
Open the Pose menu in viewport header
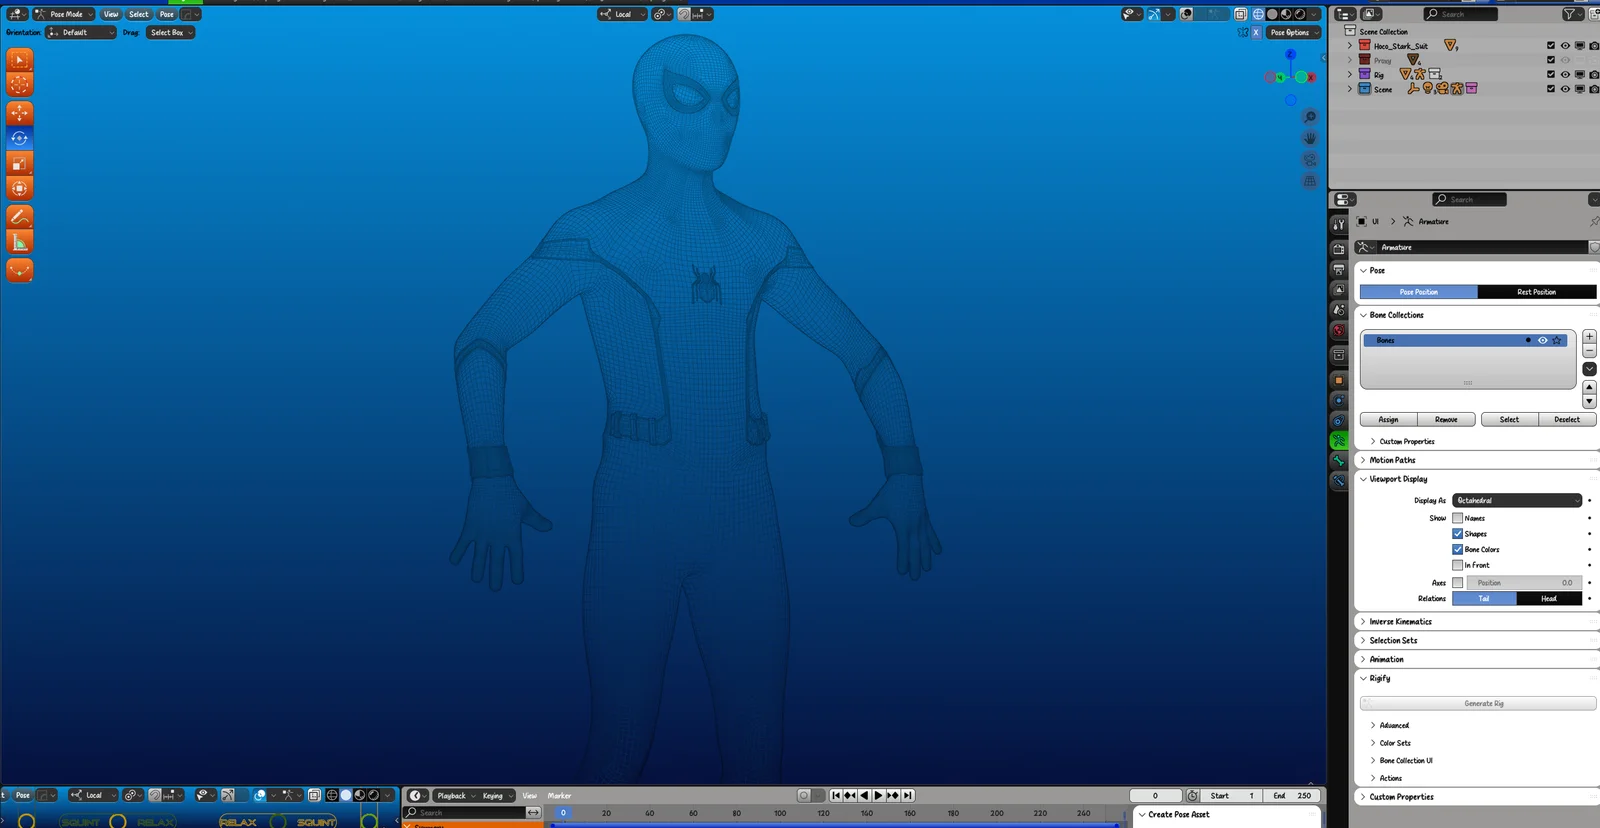(167, 14)
